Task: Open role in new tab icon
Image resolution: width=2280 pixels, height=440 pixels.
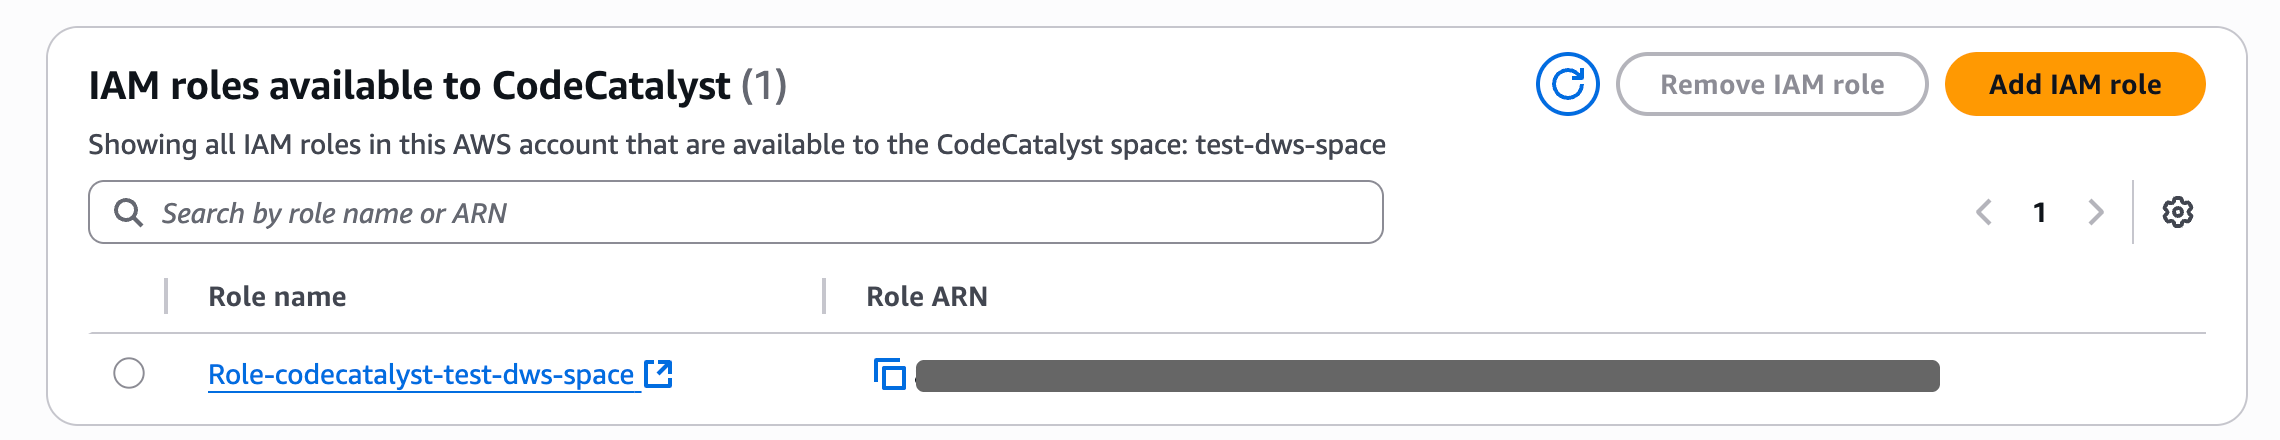Action: click(658, 374)
